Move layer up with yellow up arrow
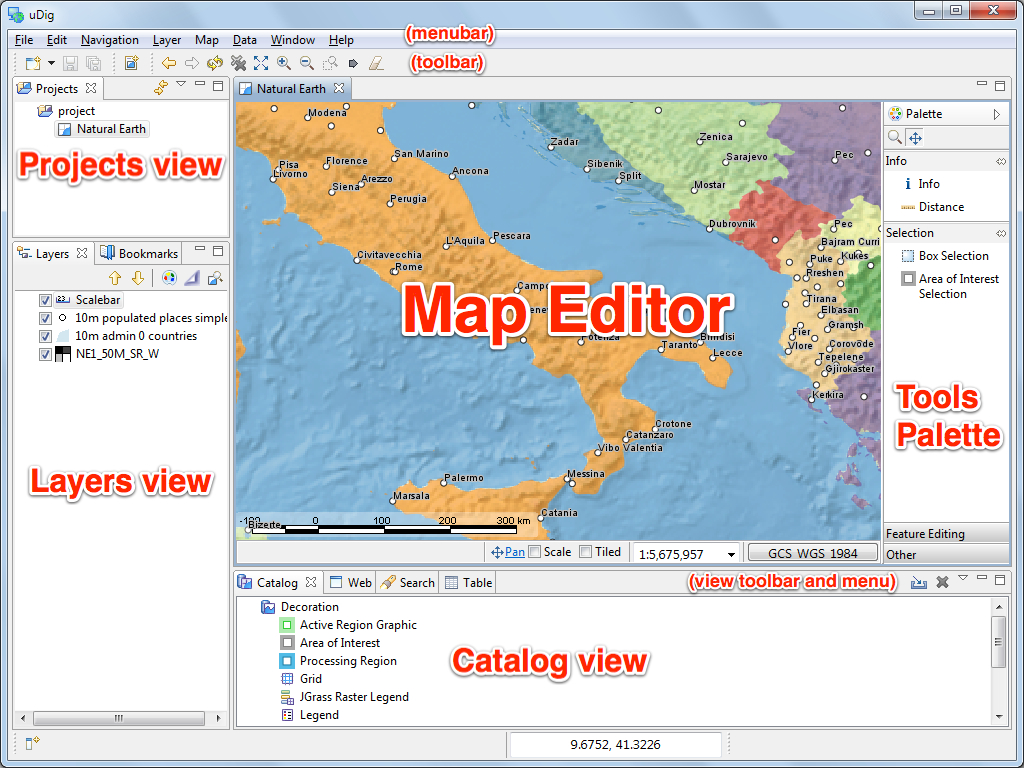 (x=115, y=278)
